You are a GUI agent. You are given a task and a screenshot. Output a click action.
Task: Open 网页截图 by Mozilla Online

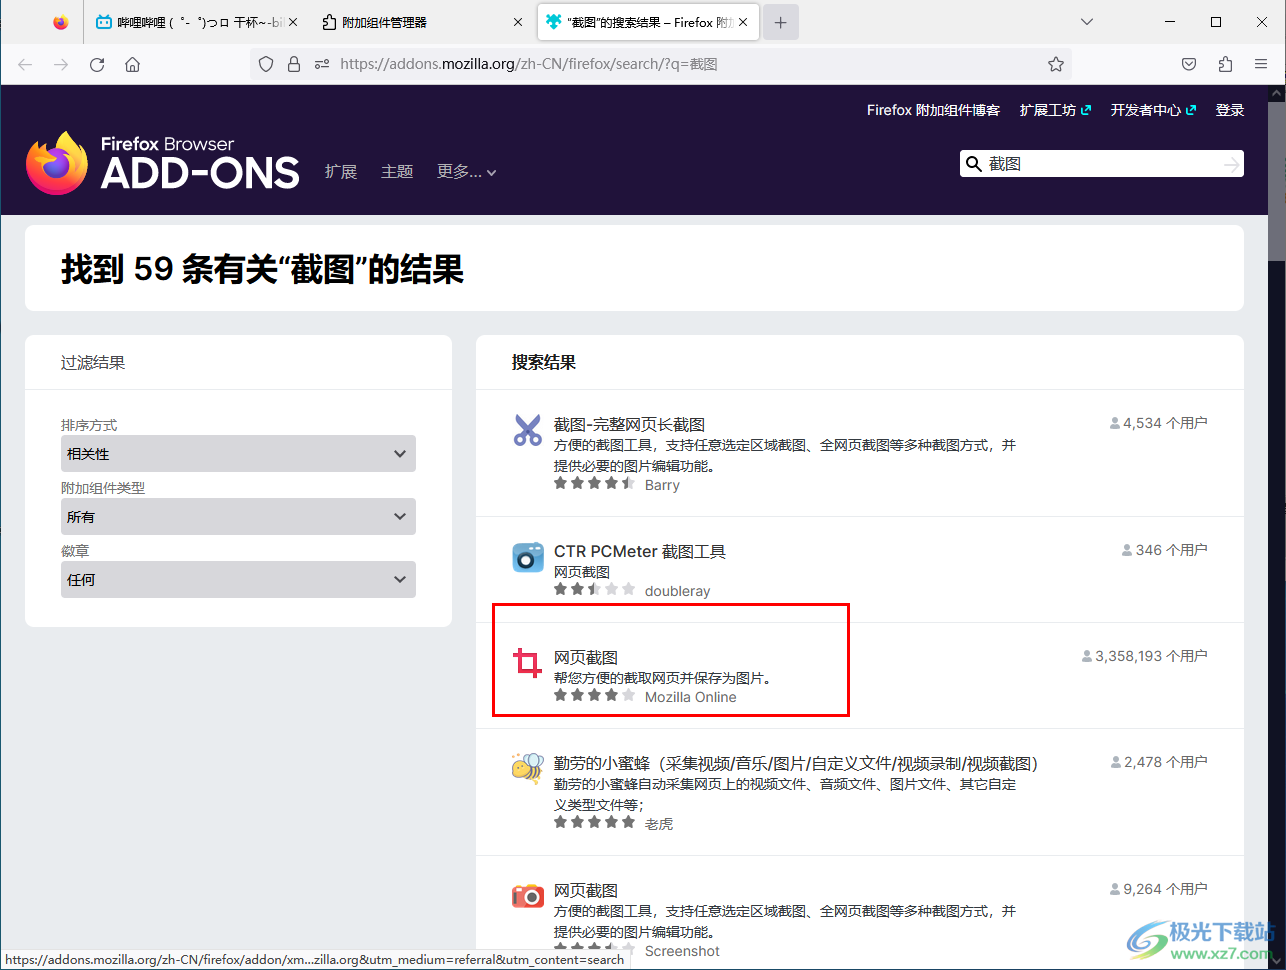tap(586, 657)
